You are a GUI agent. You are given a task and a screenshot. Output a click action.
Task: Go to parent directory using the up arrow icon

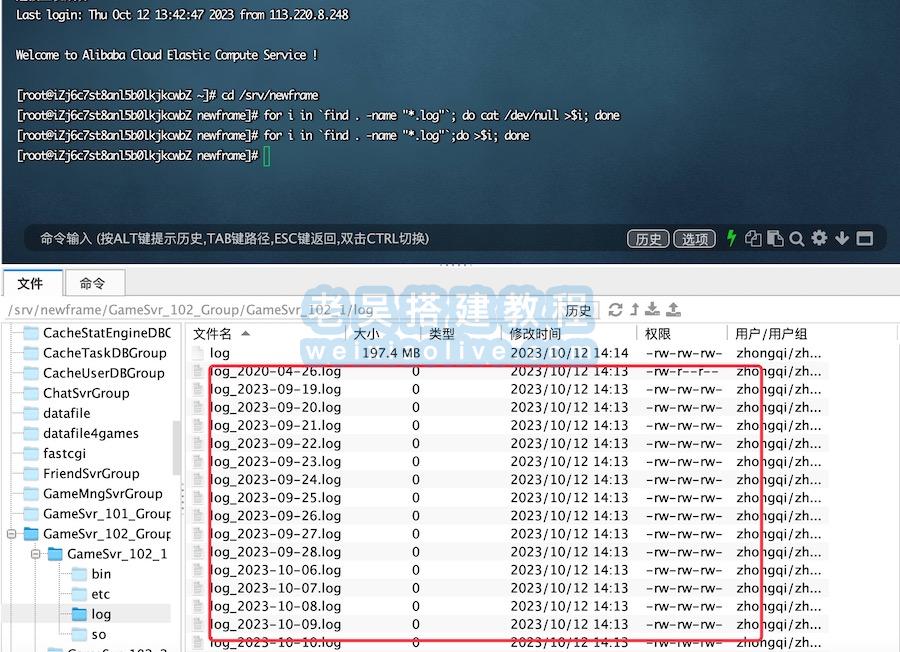point(635,310)
